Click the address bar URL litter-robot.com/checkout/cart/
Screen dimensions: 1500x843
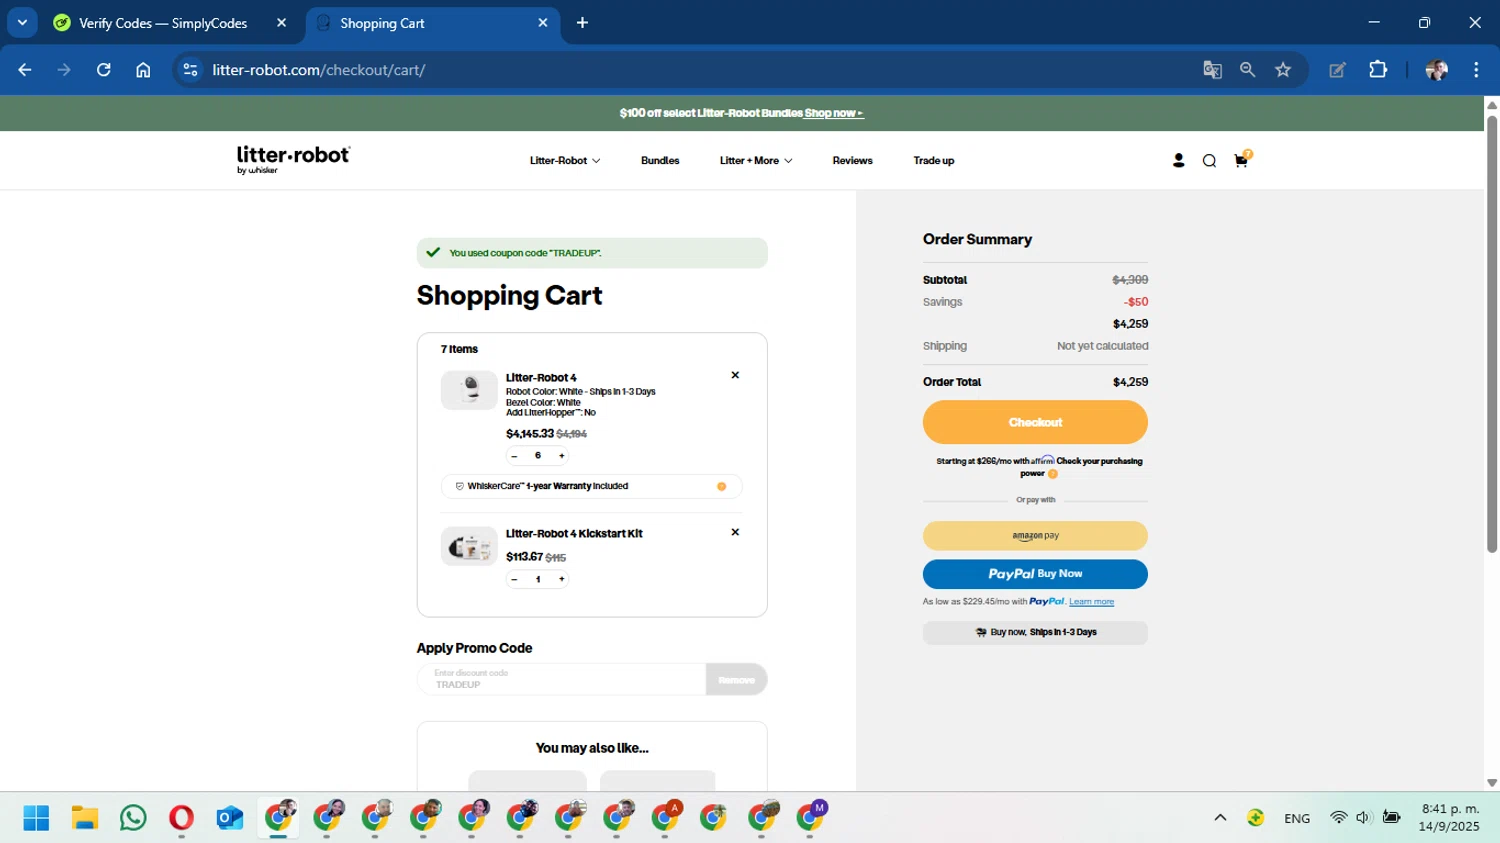pos(319,70)
